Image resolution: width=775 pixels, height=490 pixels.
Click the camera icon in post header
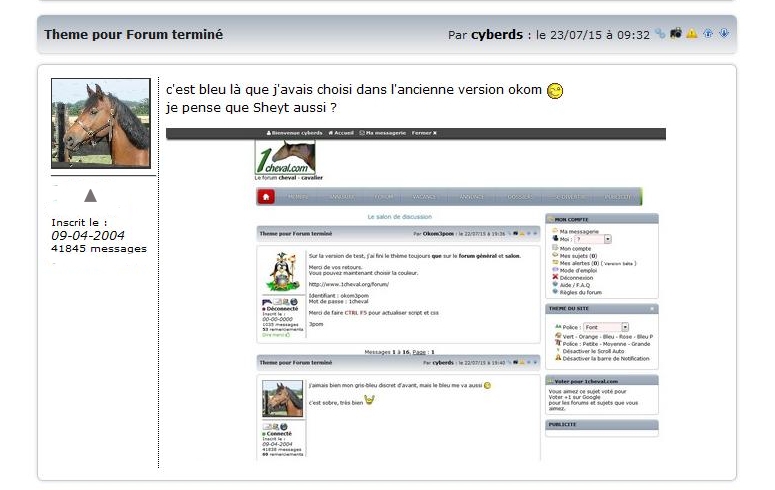tap(676, 34)
